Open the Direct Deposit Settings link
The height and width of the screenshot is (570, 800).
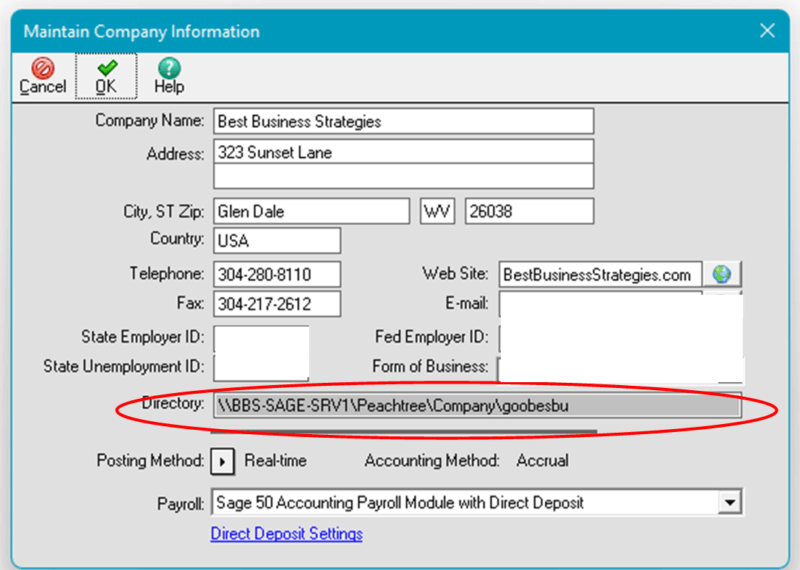[286, 534]
